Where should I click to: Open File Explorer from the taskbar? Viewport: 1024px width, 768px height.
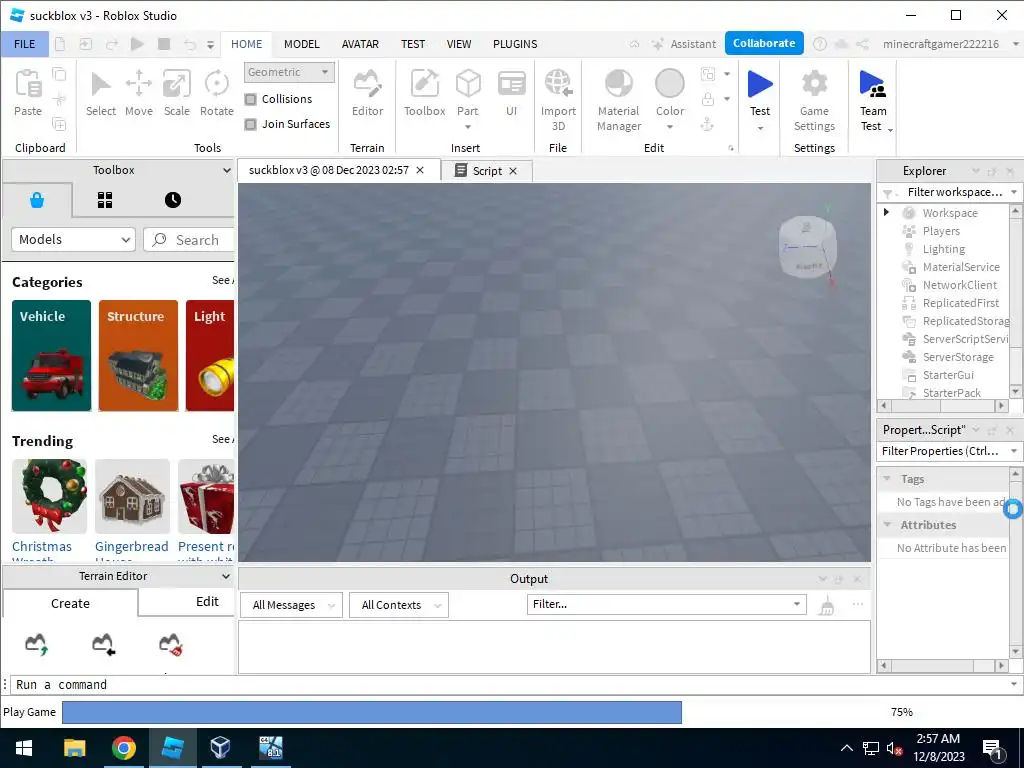point(74,748)
